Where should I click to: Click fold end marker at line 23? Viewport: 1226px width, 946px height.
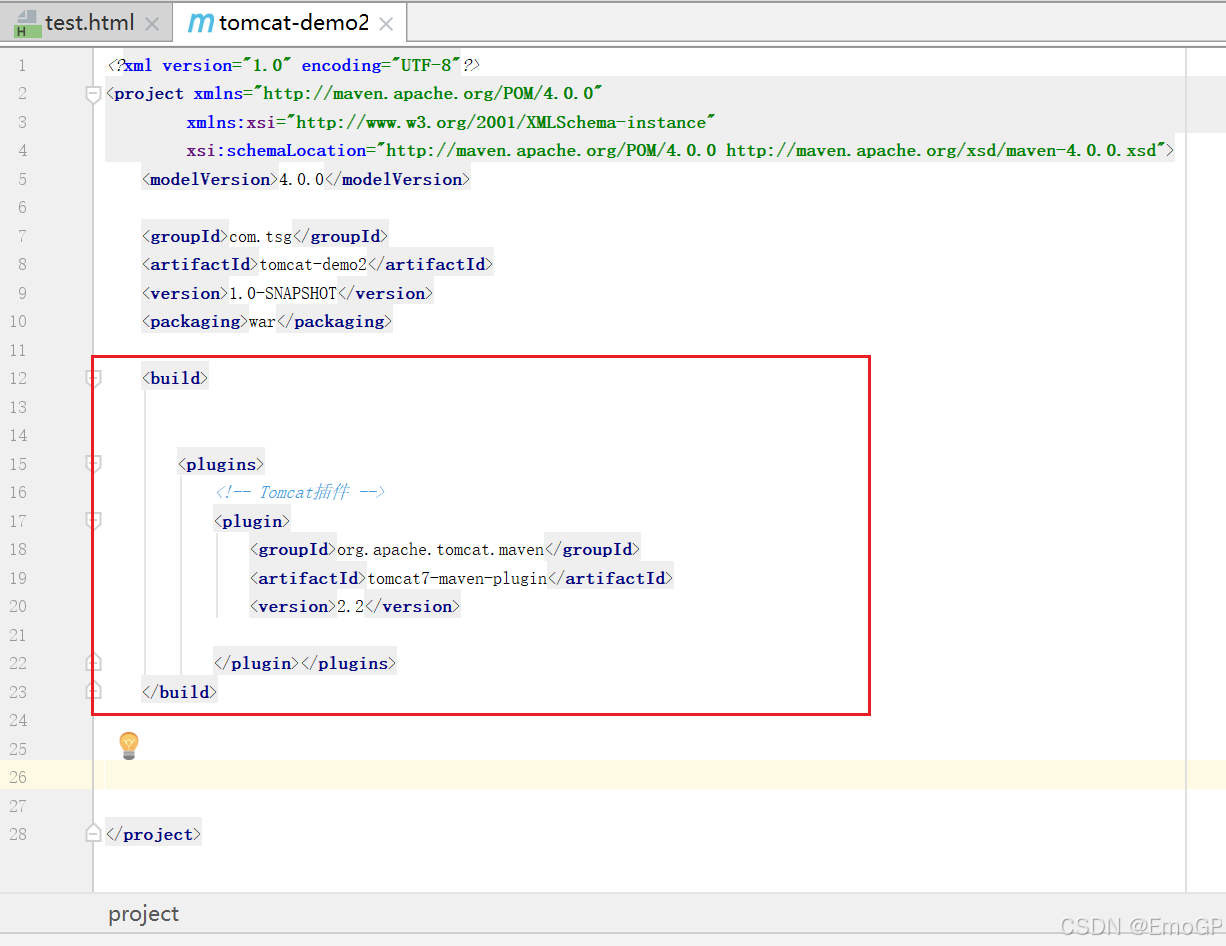tap(93, 691)
